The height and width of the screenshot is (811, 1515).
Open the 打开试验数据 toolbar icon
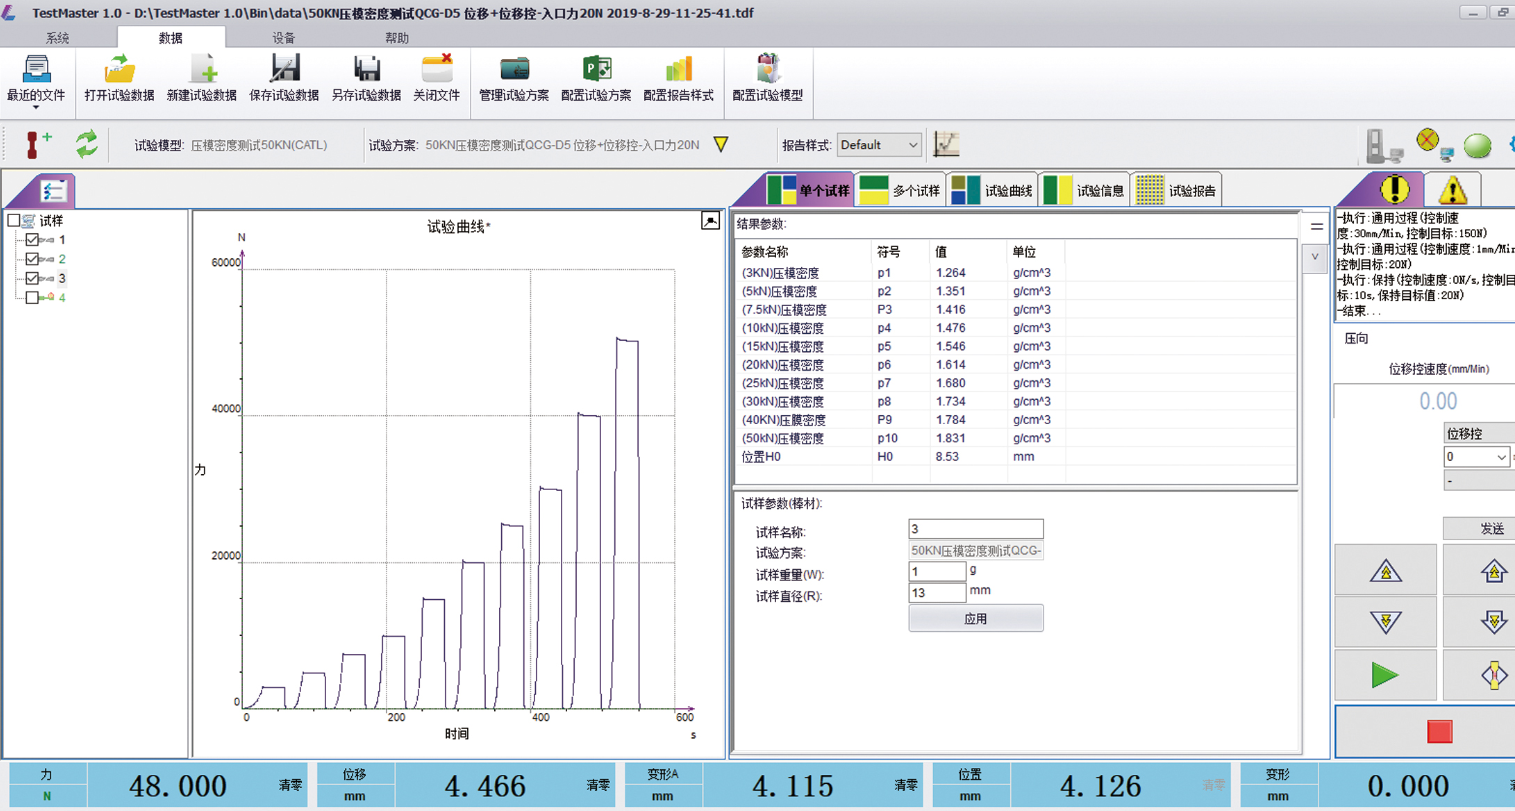[x=123, y=78]
